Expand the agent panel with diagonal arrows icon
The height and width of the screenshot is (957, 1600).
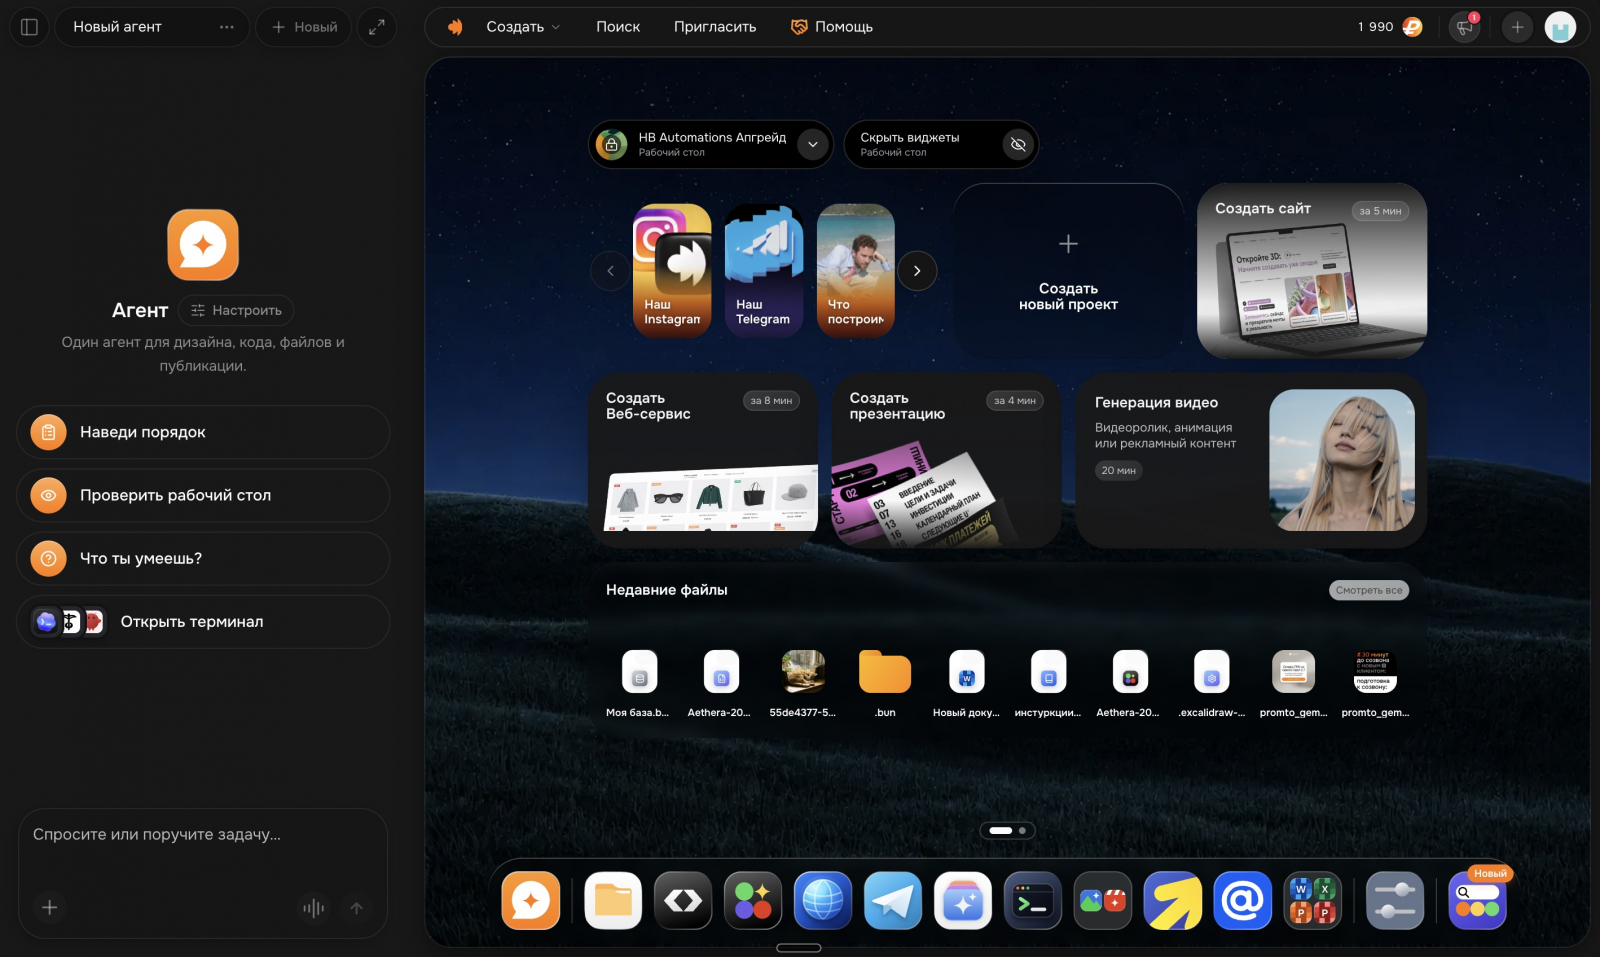tap(377, 27)
